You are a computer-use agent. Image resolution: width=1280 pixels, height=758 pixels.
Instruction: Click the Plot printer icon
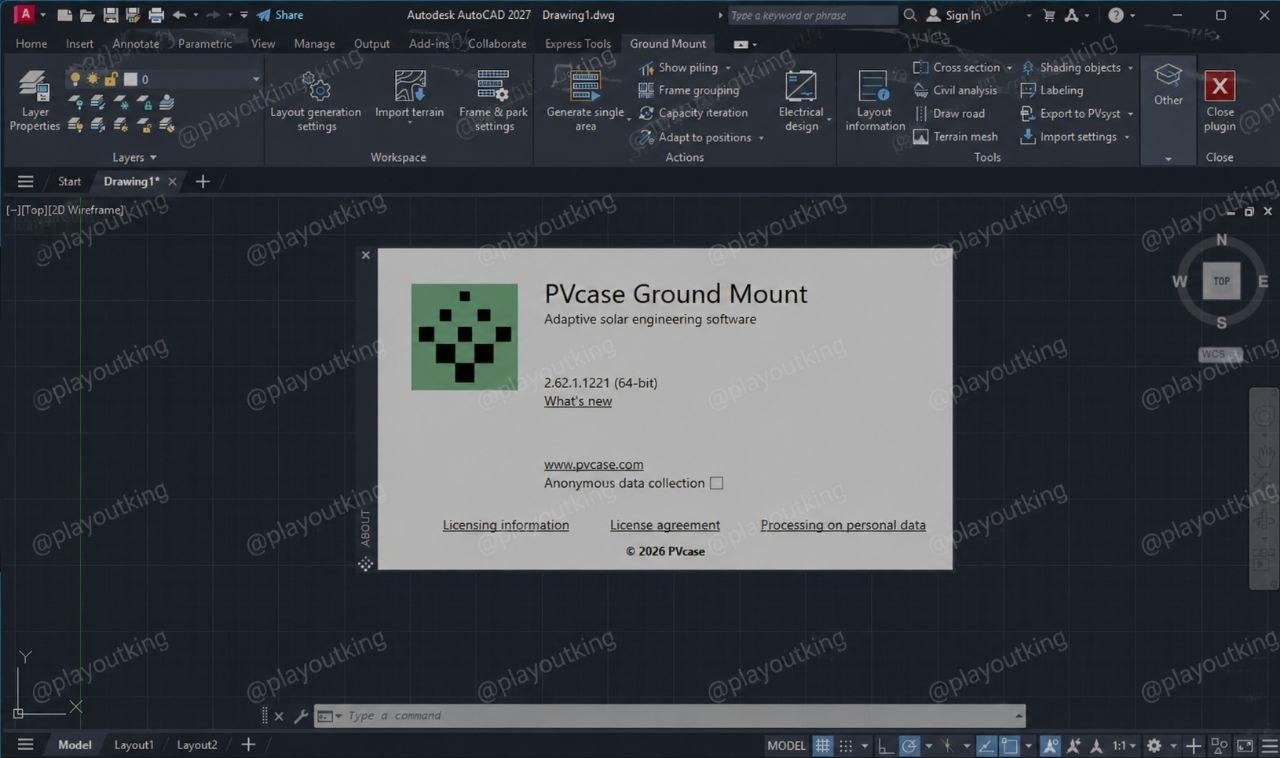coord(156,15)
